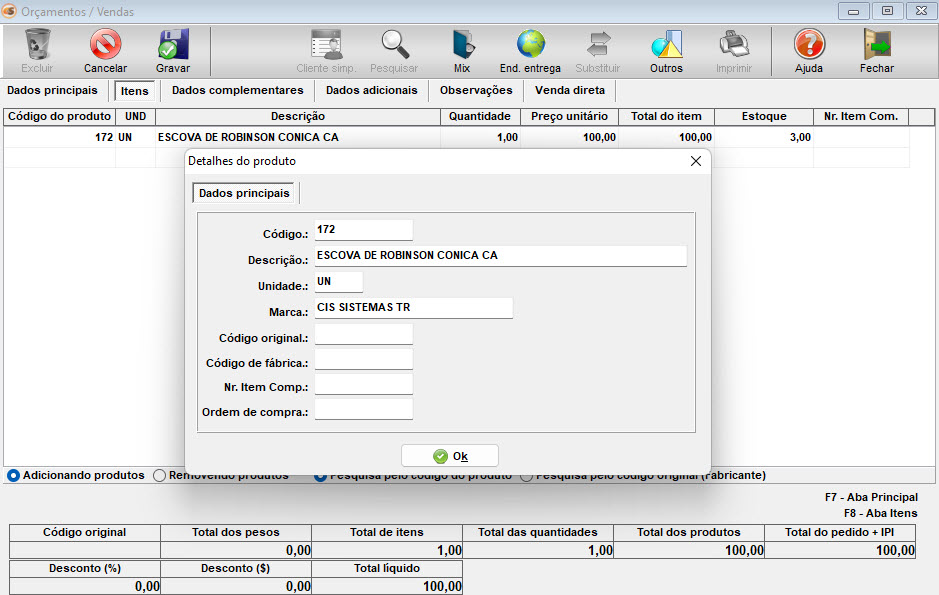Open the Observações tab
This screenshot has height=595, width=939.
476,90
